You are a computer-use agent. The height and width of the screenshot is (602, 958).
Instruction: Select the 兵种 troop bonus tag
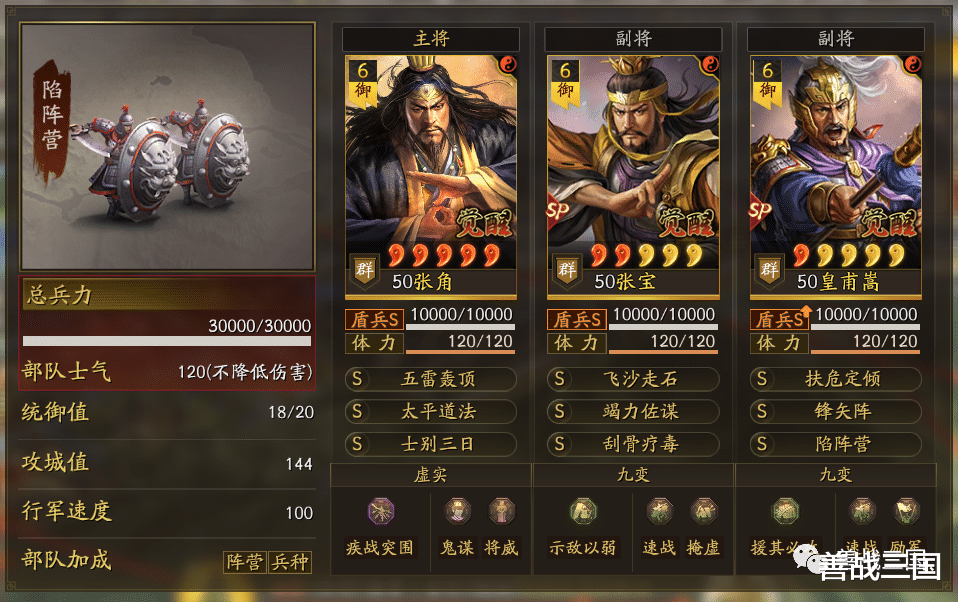tap(290, 562)
